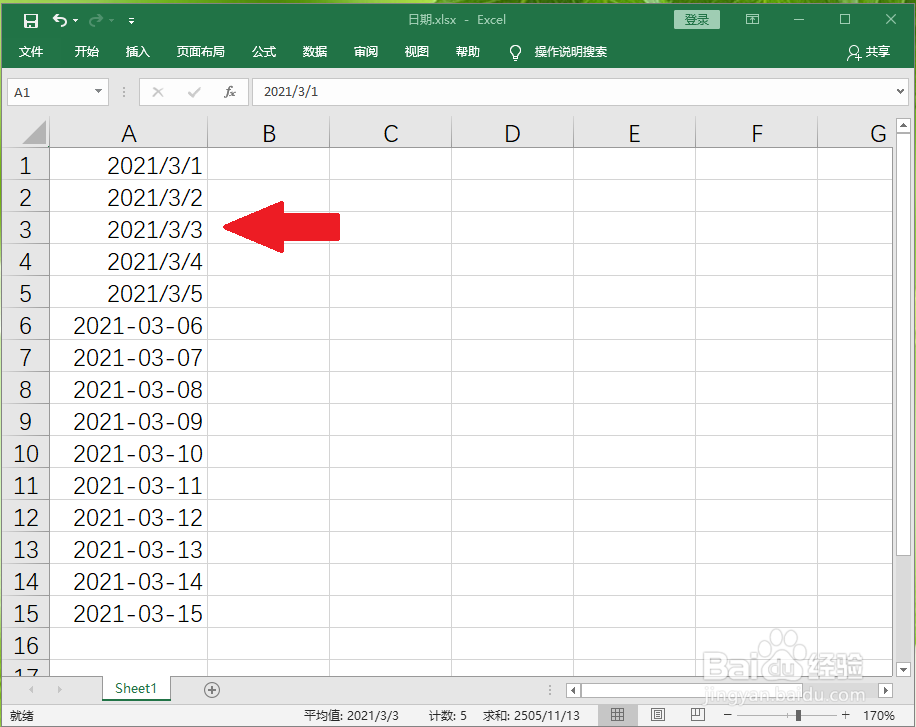Select cell containing 2021-03-09
The height and width of the screenshot is (727, 916).
click(129, 421)
